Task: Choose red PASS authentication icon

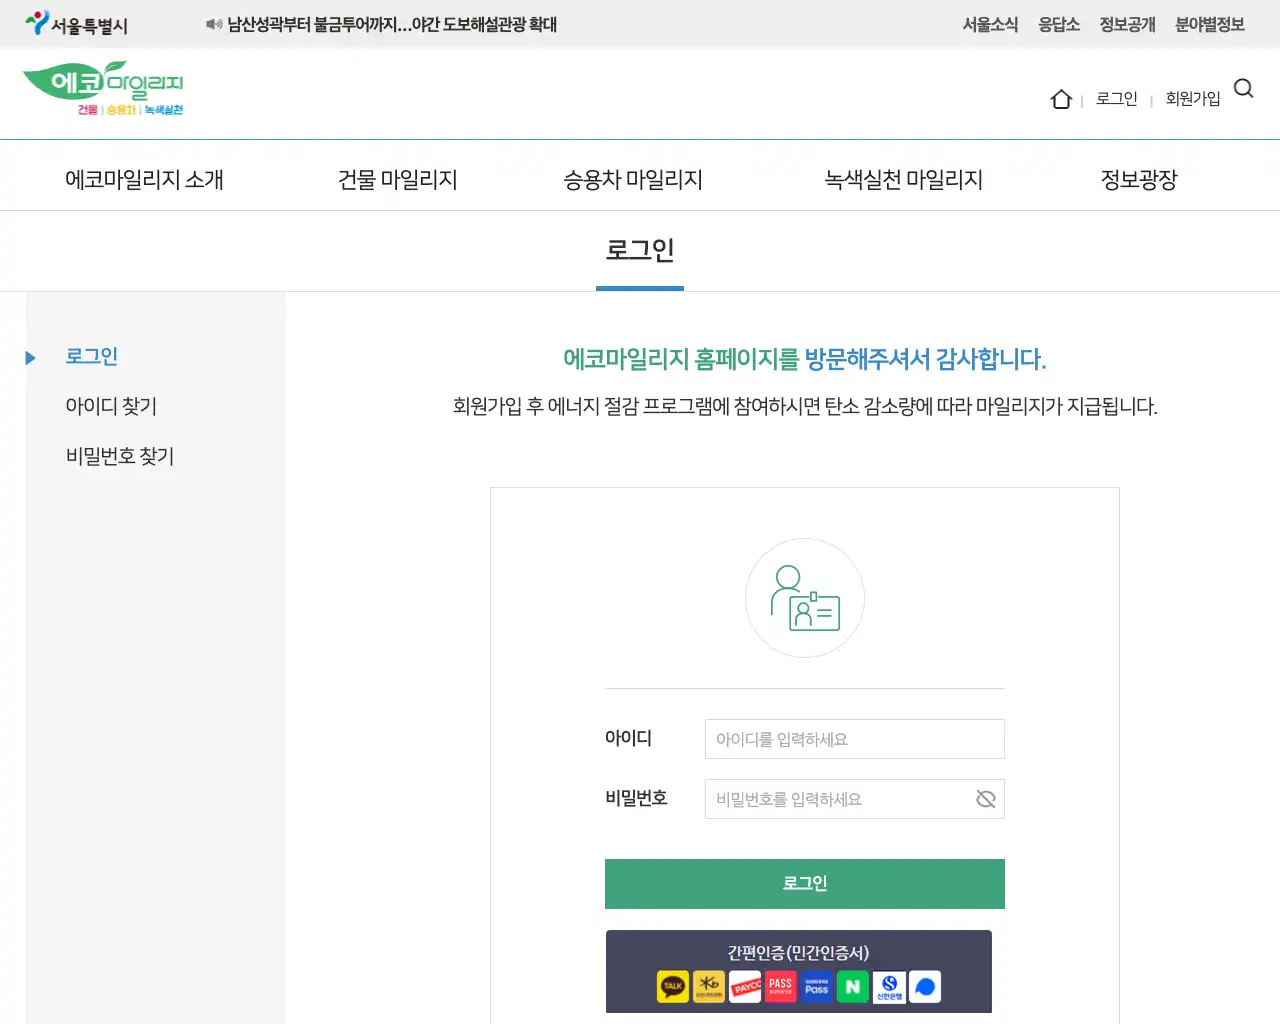Action: tap(781, 987)
